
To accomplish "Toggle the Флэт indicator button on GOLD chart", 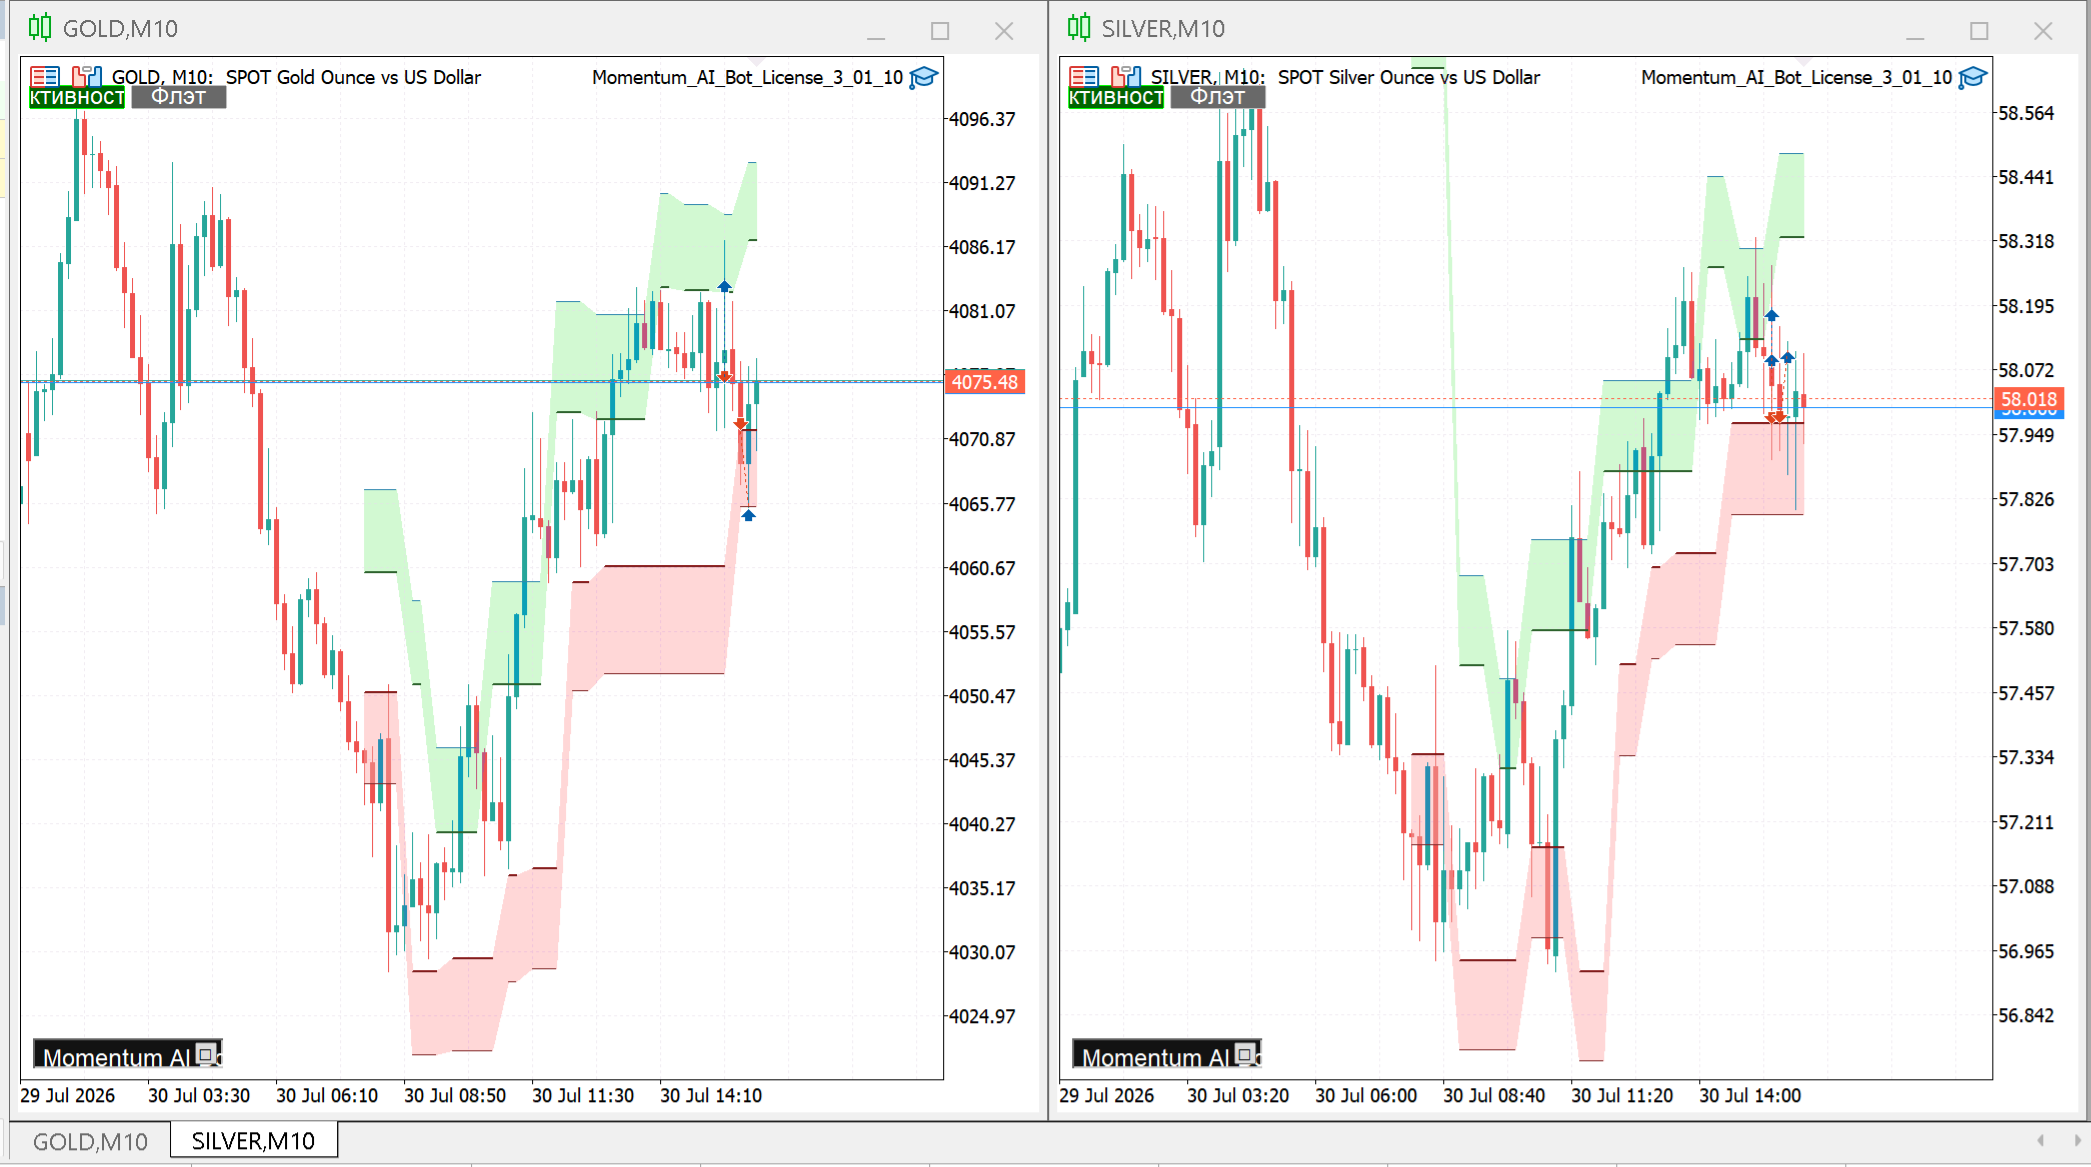I will point(179,98).
